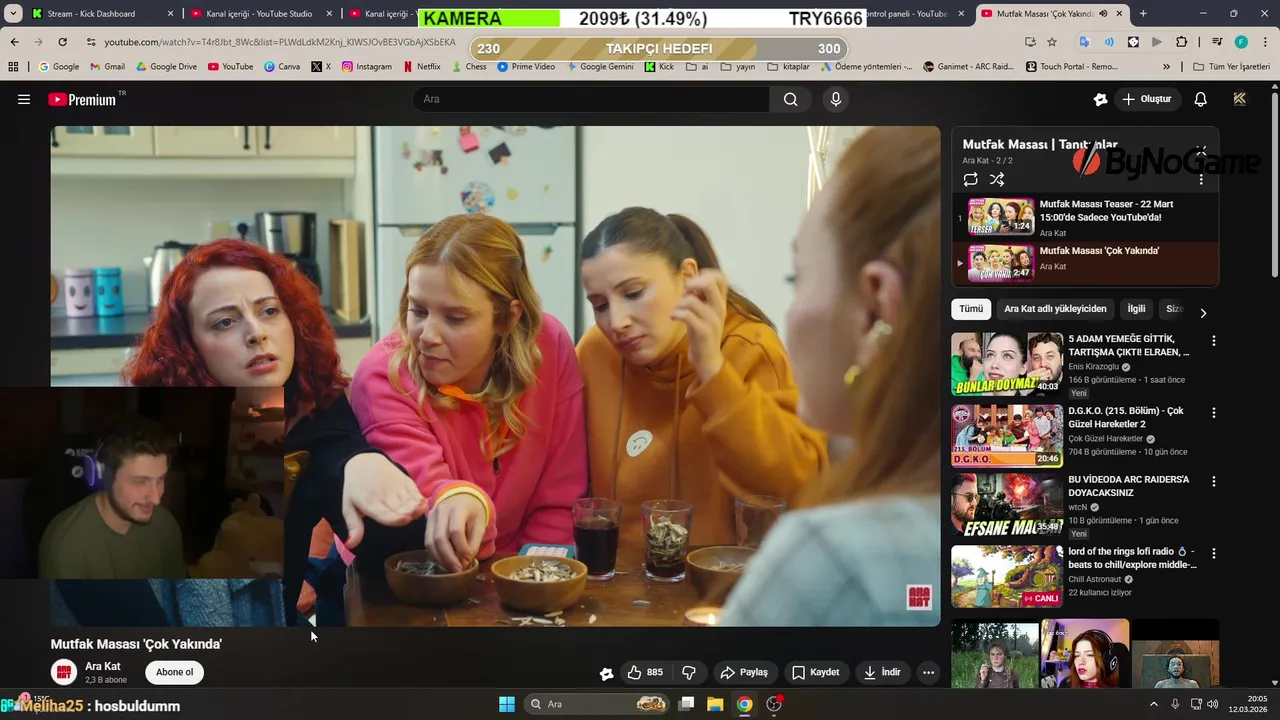Open playlist three-dot options menu
Screen dimensions: 1280x720
(x=1201, y=180)
